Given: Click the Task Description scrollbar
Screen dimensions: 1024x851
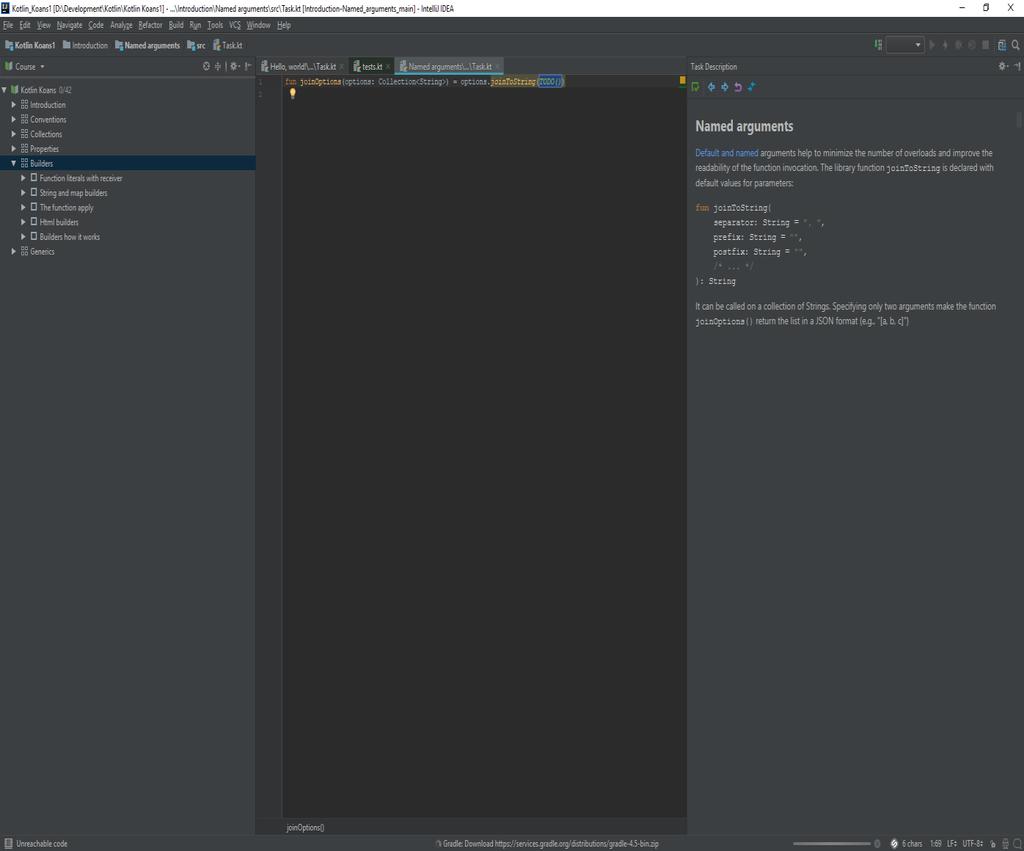Looking at the screenshot, I should (1018, 120).
